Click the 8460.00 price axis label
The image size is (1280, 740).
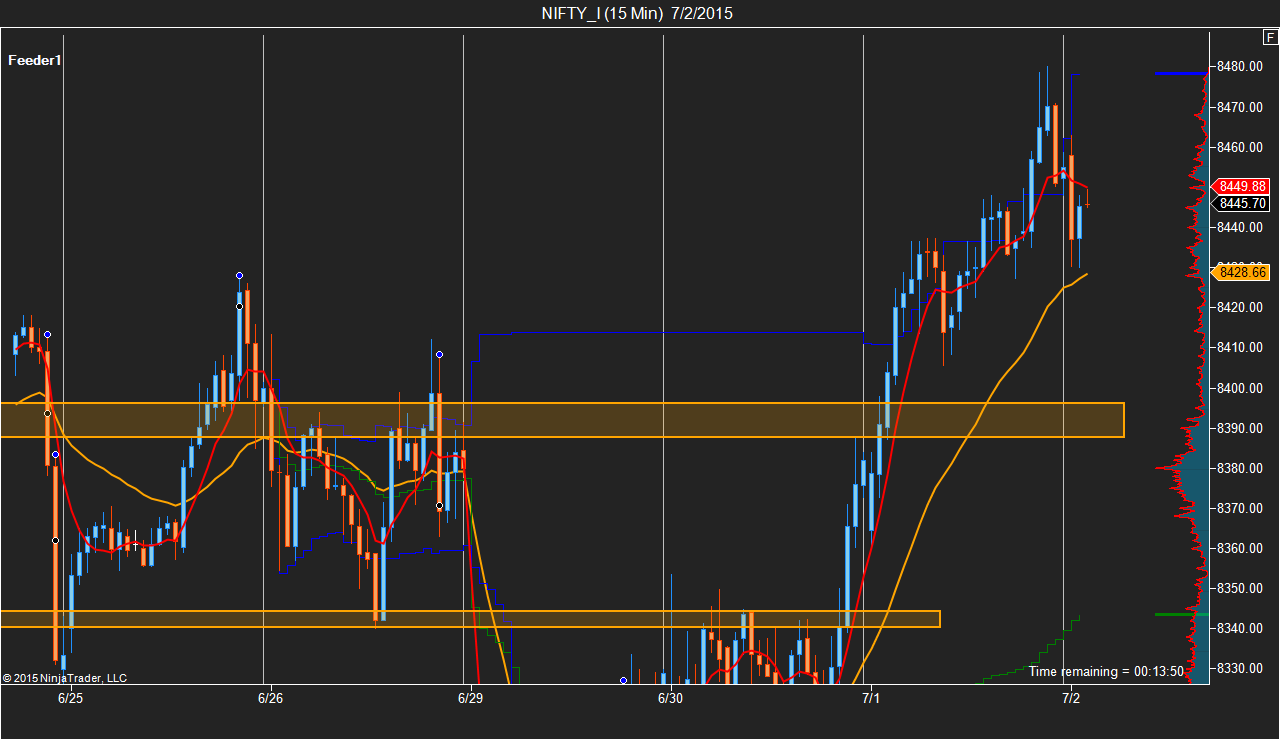pos(1238,147)
